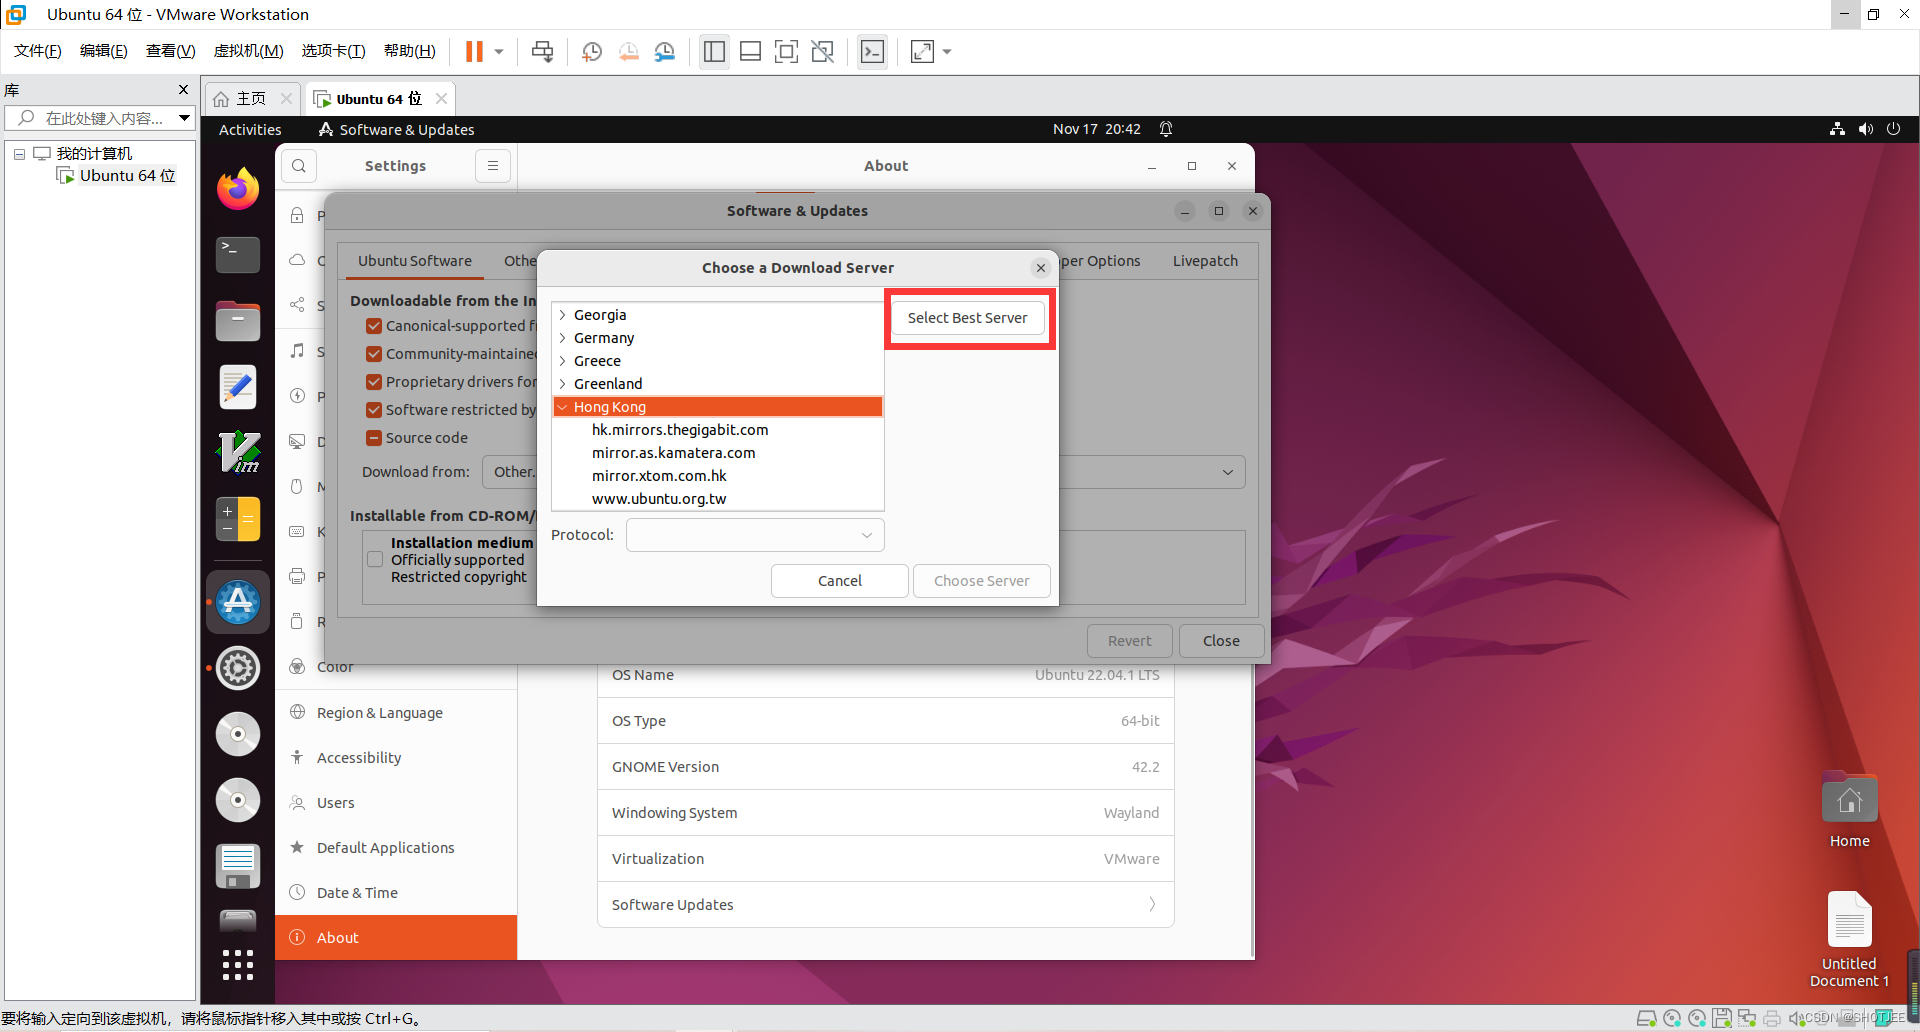Expand the Germany server list
Image resolution: width=1920 pixels, height=1032 pixels.
click(563, 337)
